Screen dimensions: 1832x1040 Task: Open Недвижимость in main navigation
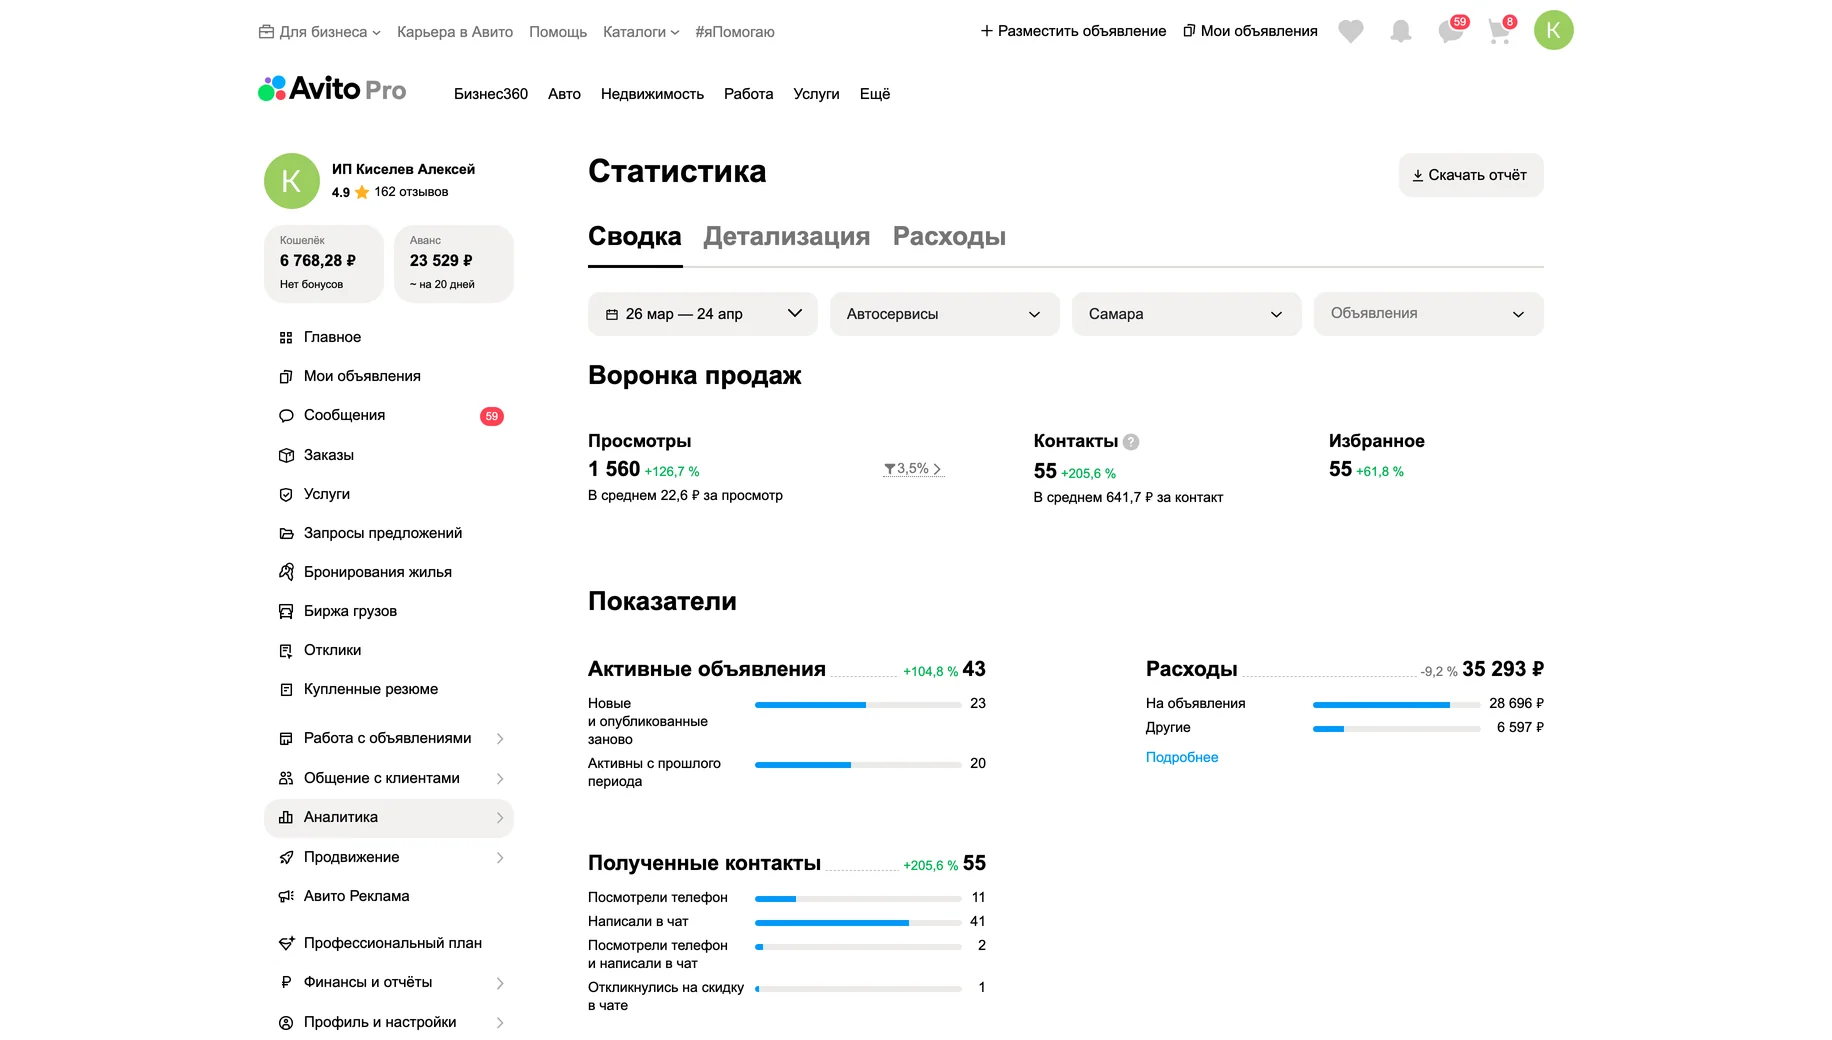point(652,94)
